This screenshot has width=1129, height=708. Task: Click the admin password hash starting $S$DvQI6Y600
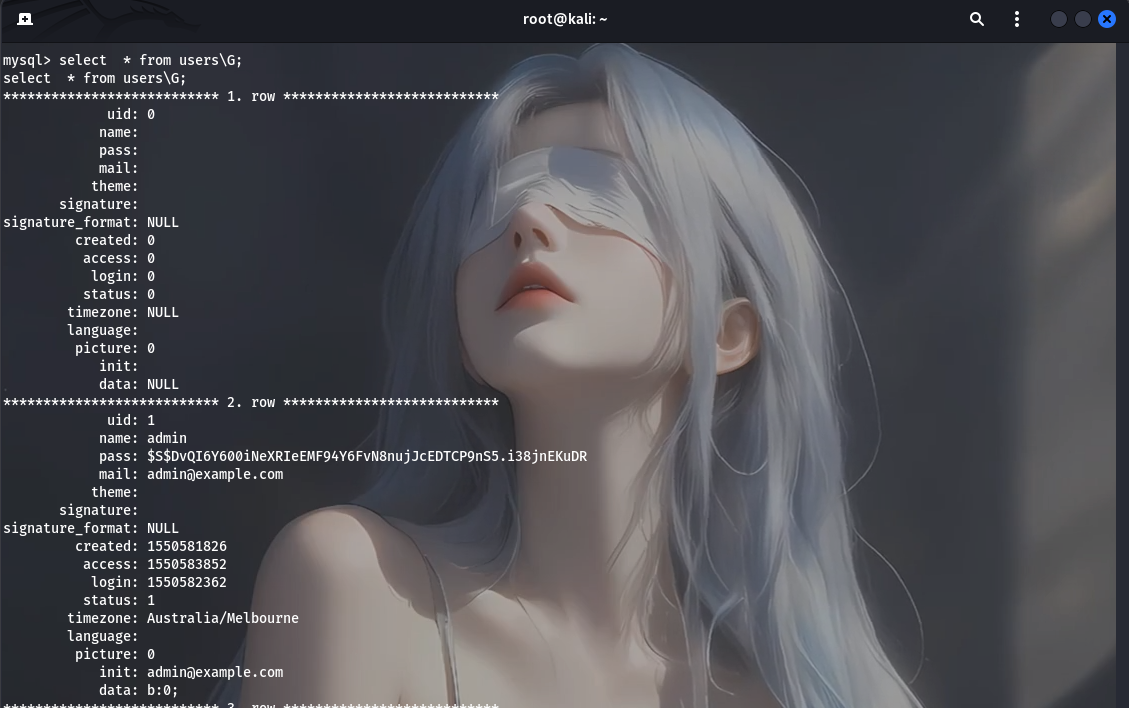coord(367,457)
